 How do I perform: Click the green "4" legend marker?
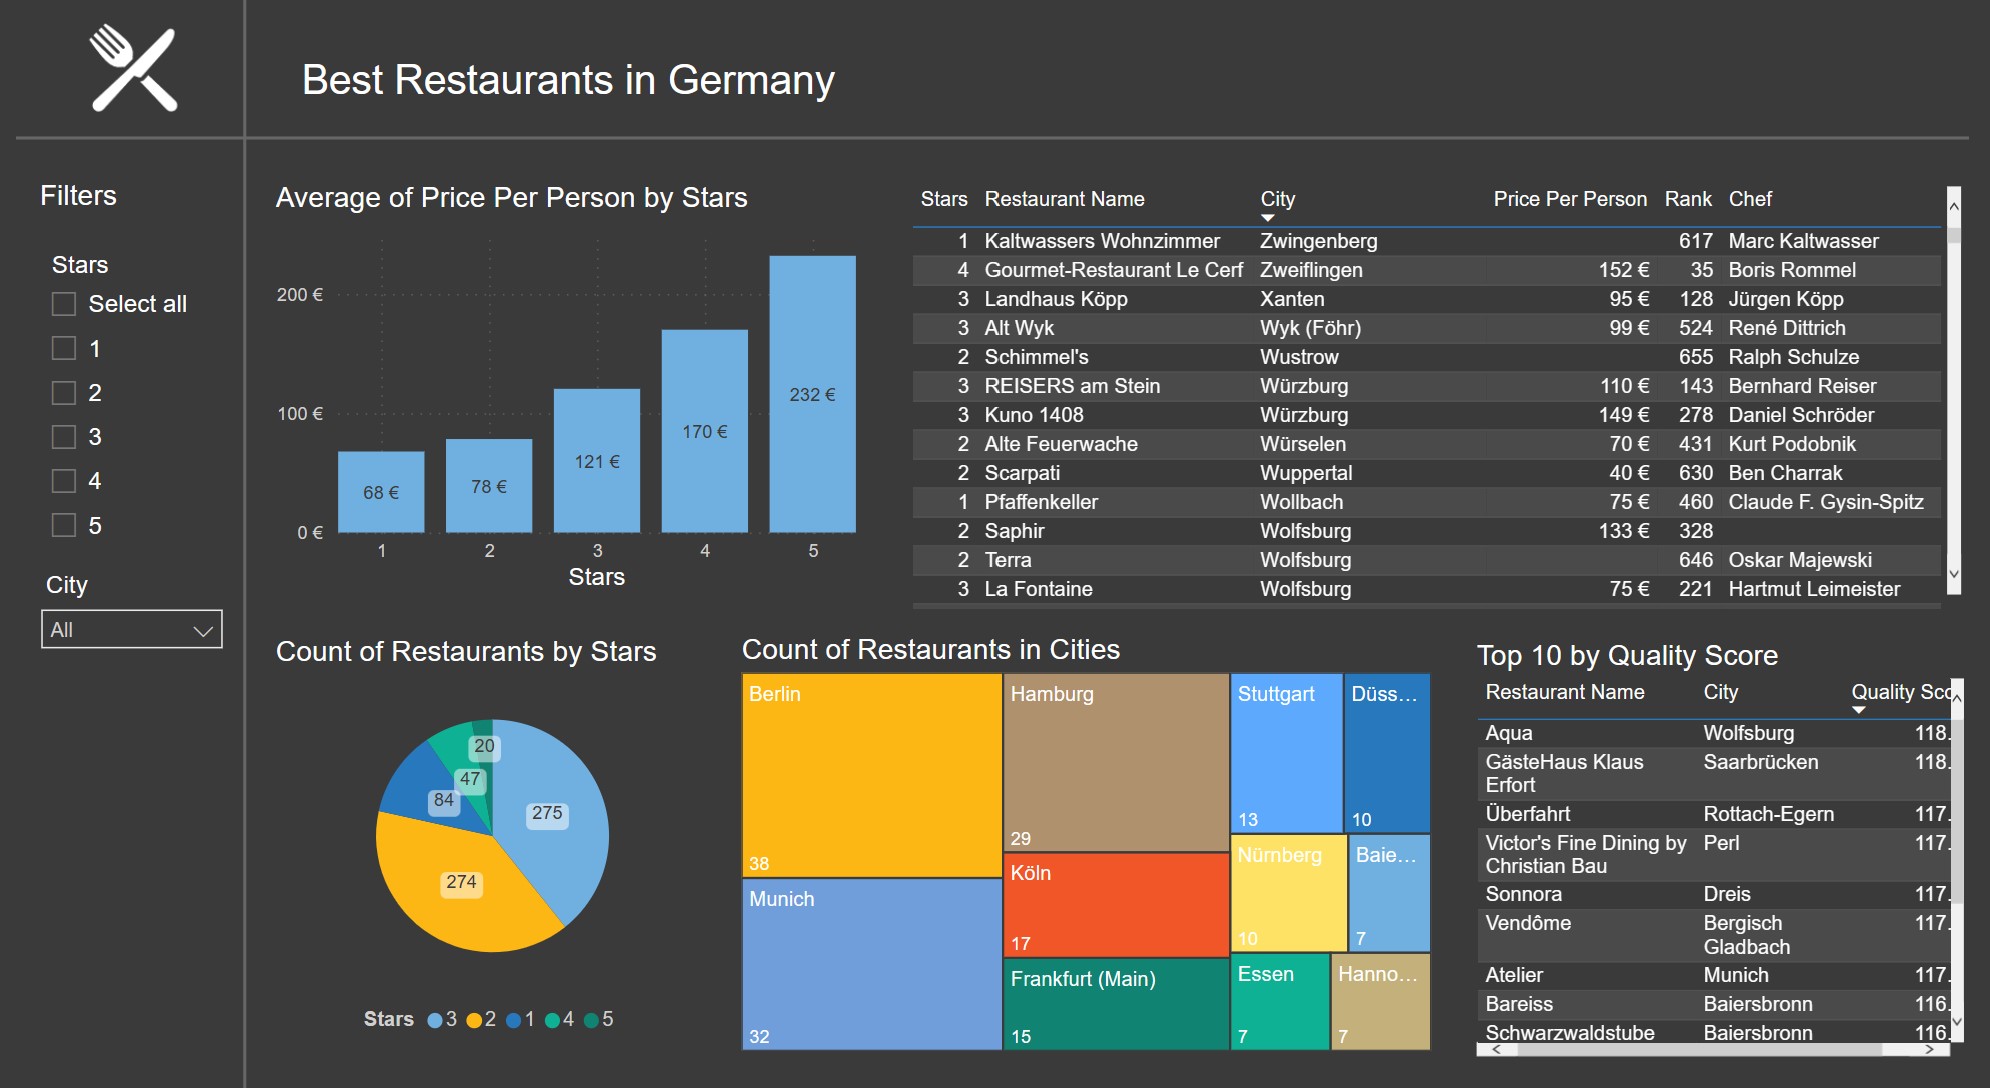(x=552, y=1019)
